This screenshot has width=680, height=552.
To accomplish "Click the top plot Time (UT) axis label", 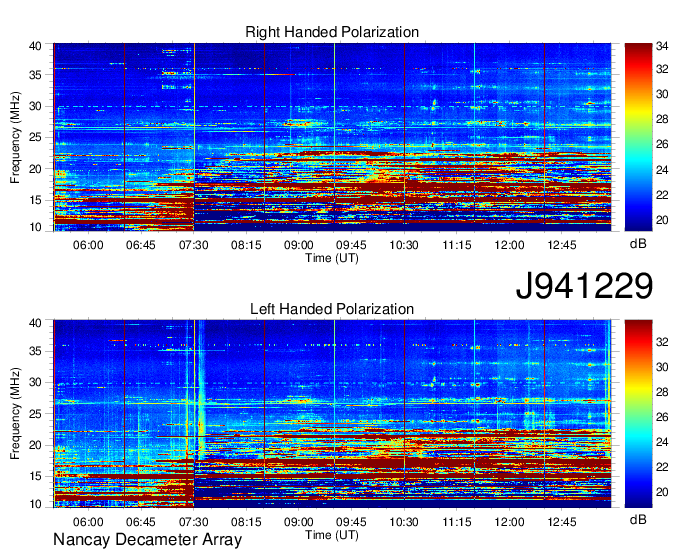I will coord(332,258).
